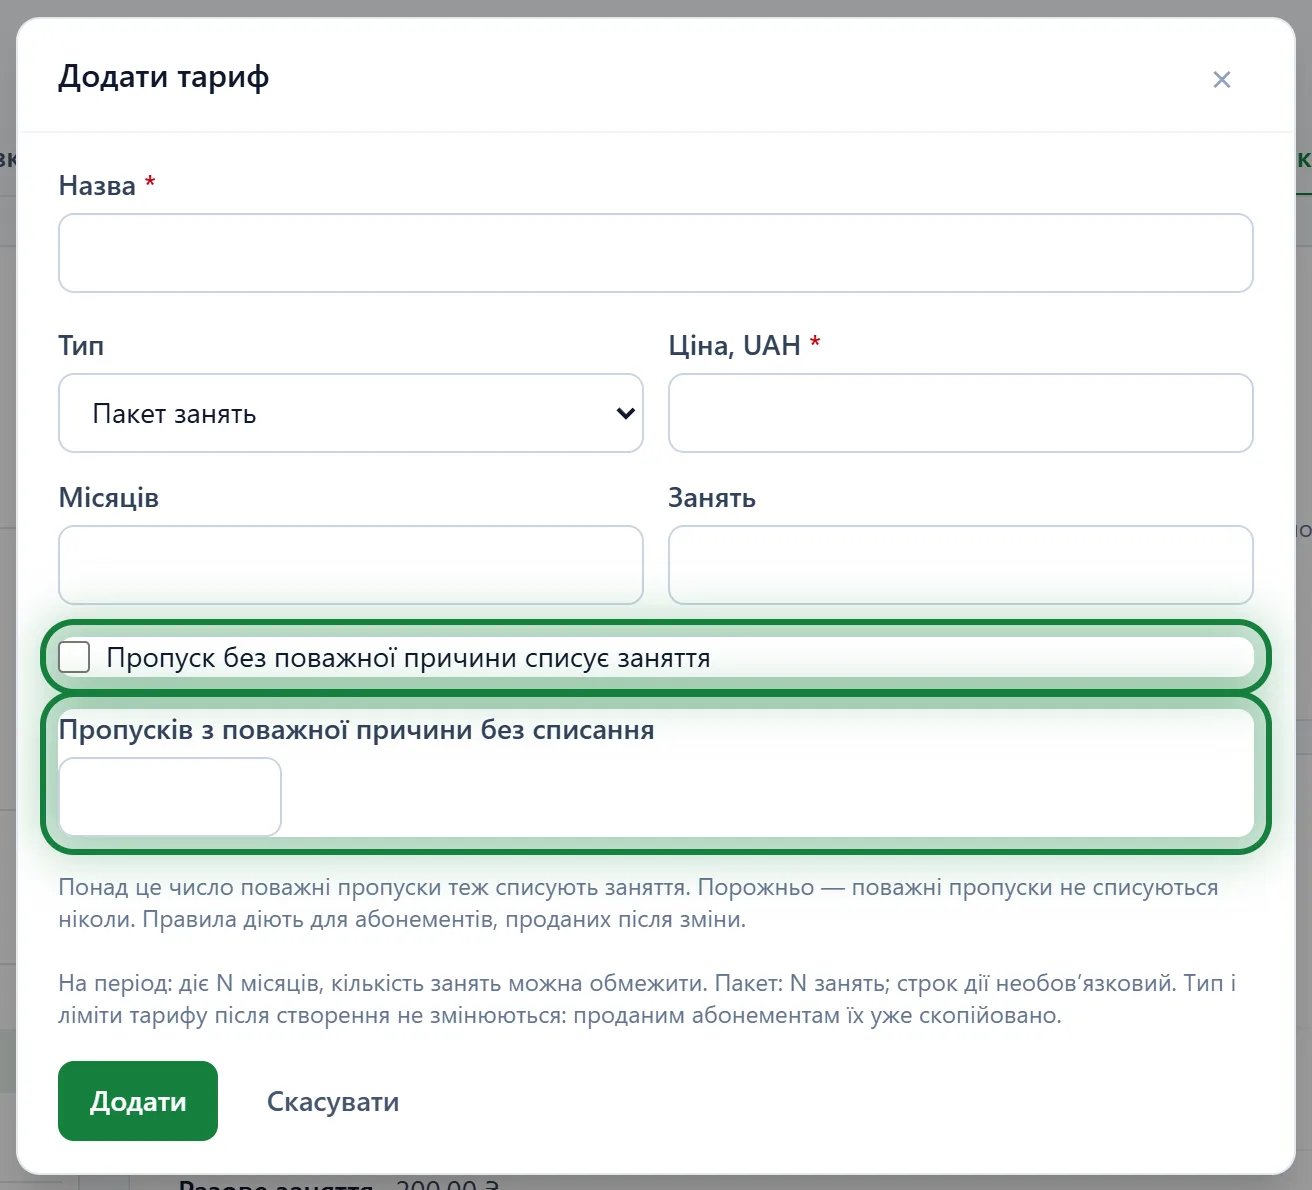Click the Занять label text
Screen dimensions: 1312x1190
712,498
